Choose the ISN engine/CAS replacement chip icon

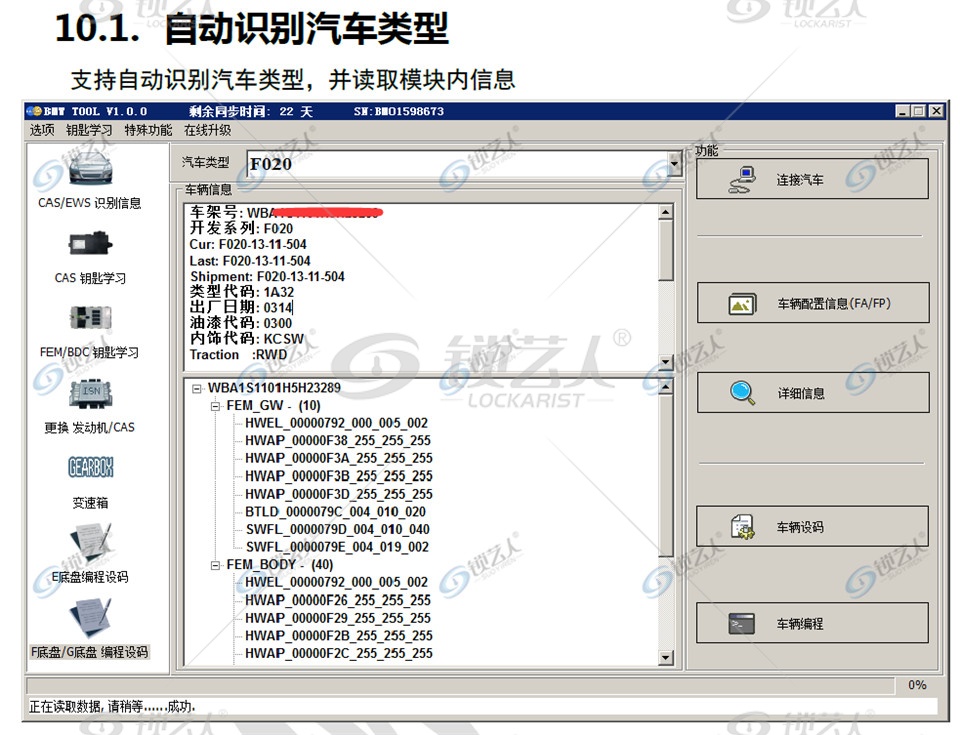point(91,394)
